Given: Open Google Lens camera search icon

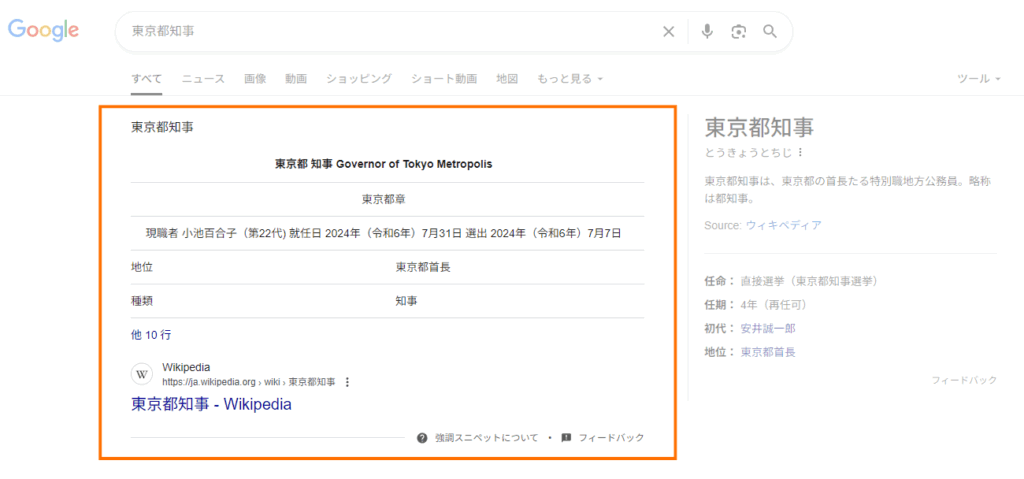Looking at the screenshot, I should [x=739, y=31].
